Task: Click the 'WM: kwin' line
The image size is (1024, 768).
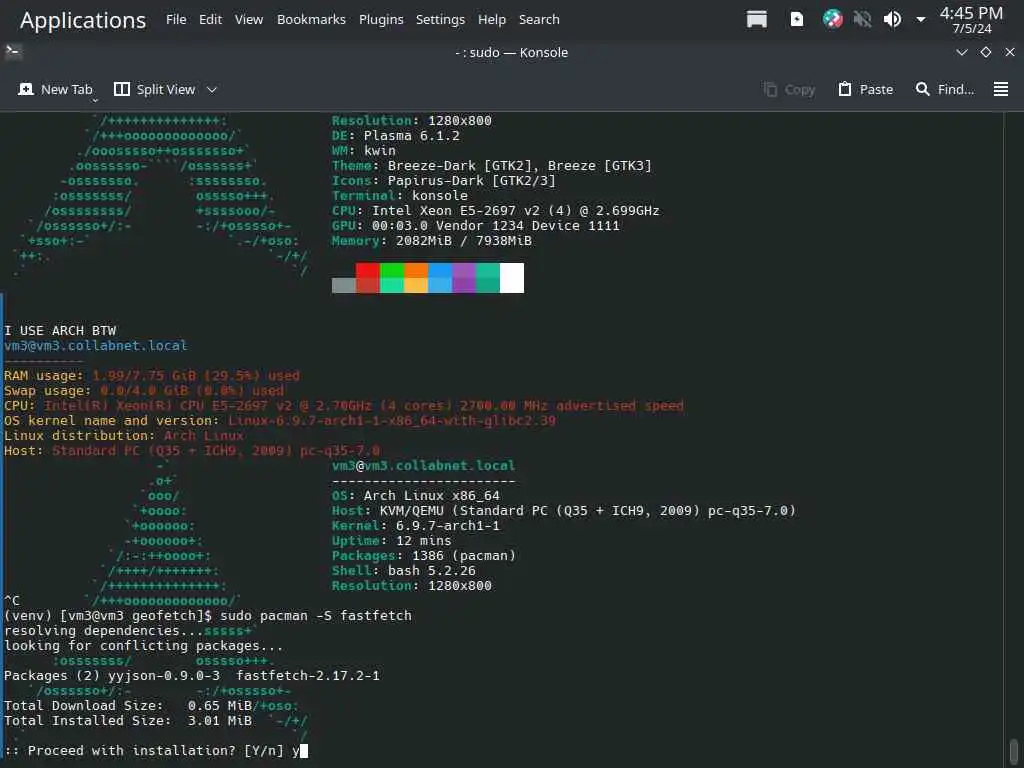Action: [364, 151]
